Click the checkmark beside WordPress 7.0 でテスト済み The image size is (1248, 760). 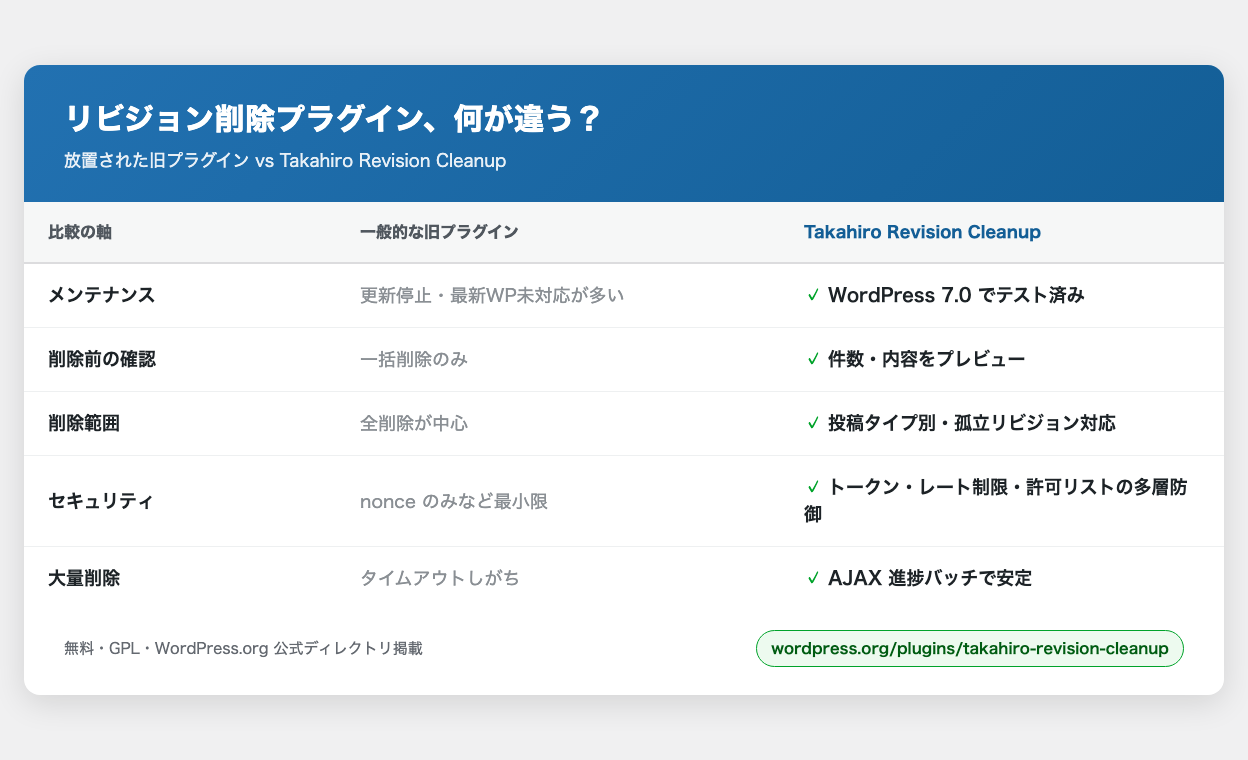click(x=813, y=295)
